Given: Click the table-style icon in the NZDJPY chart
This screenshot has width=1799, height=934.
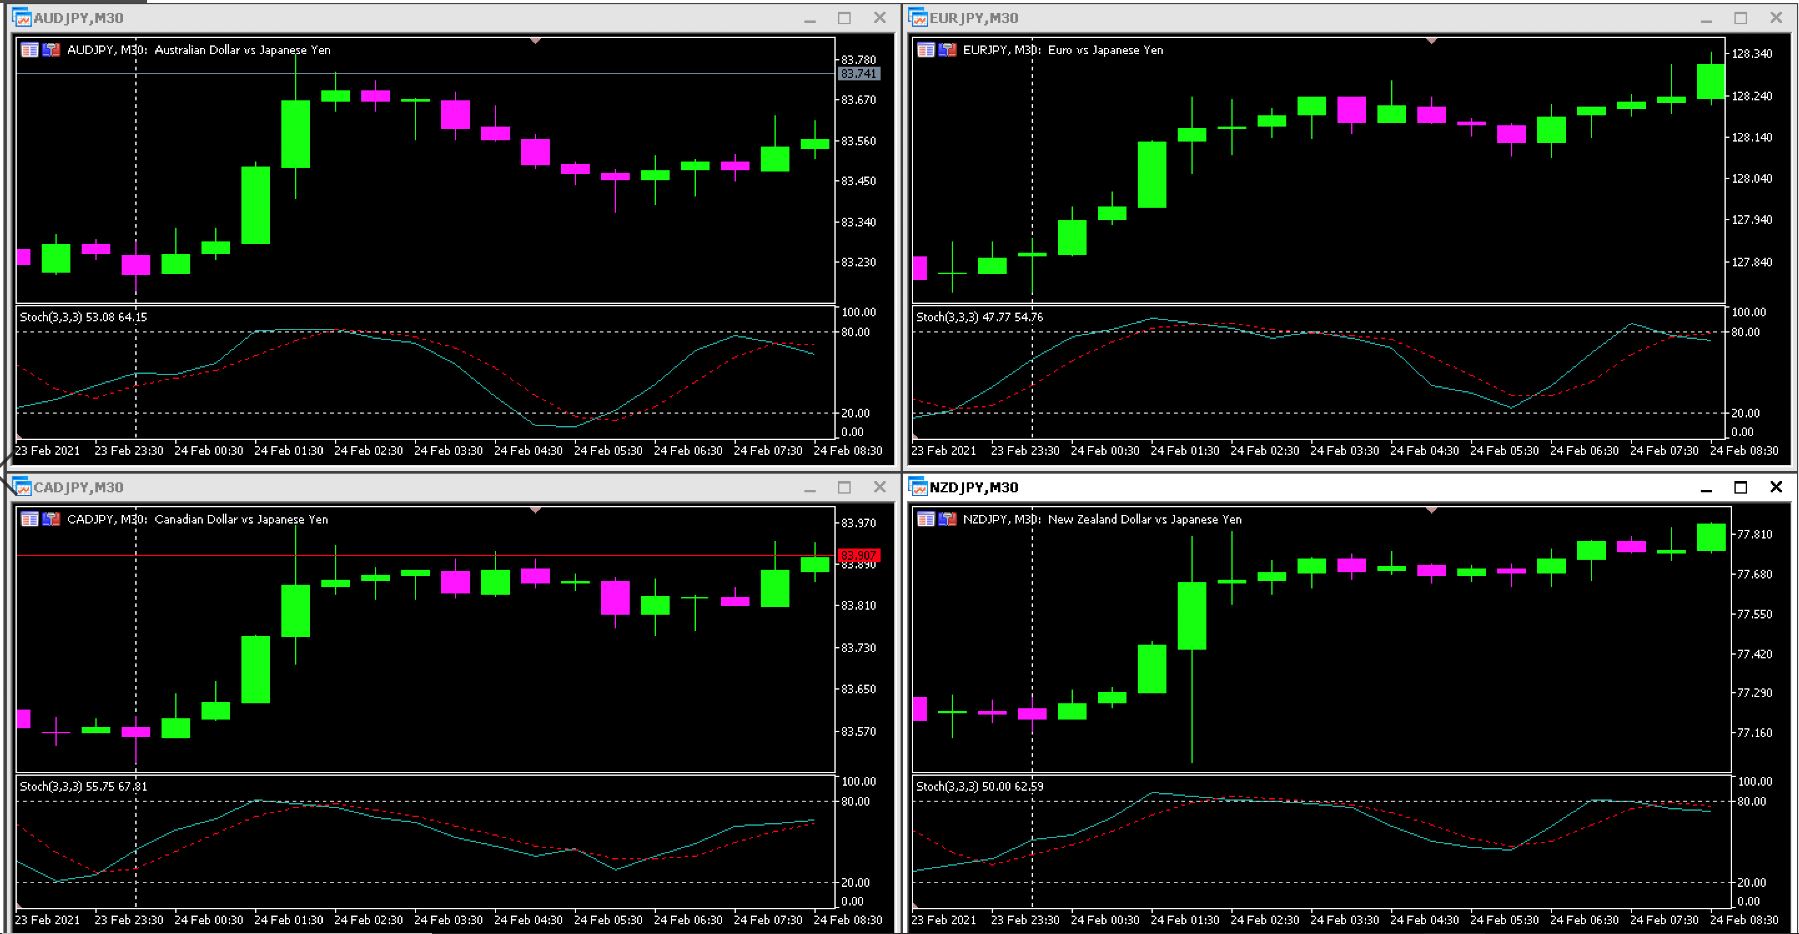Looking at the screenshot, I should point(926,519).
